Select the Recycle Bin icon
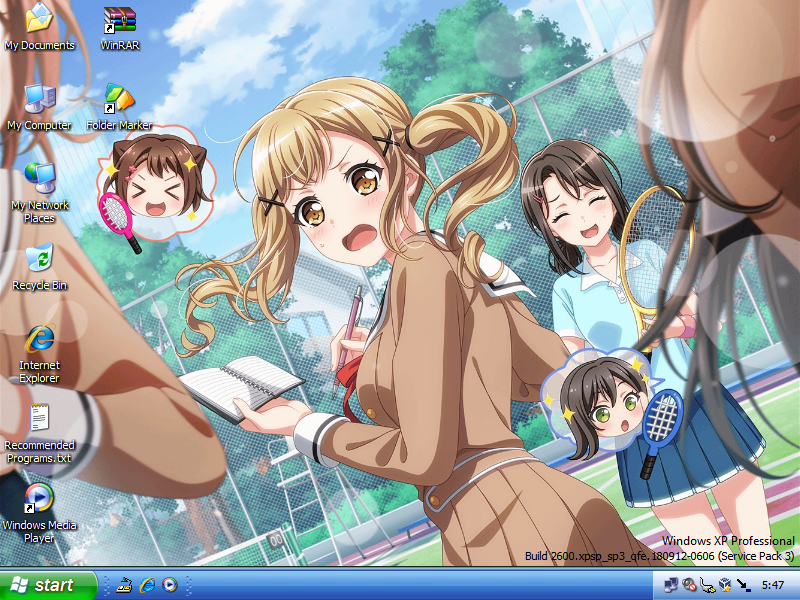Viewport: 800px width, 600px height. tap(39, 267)
